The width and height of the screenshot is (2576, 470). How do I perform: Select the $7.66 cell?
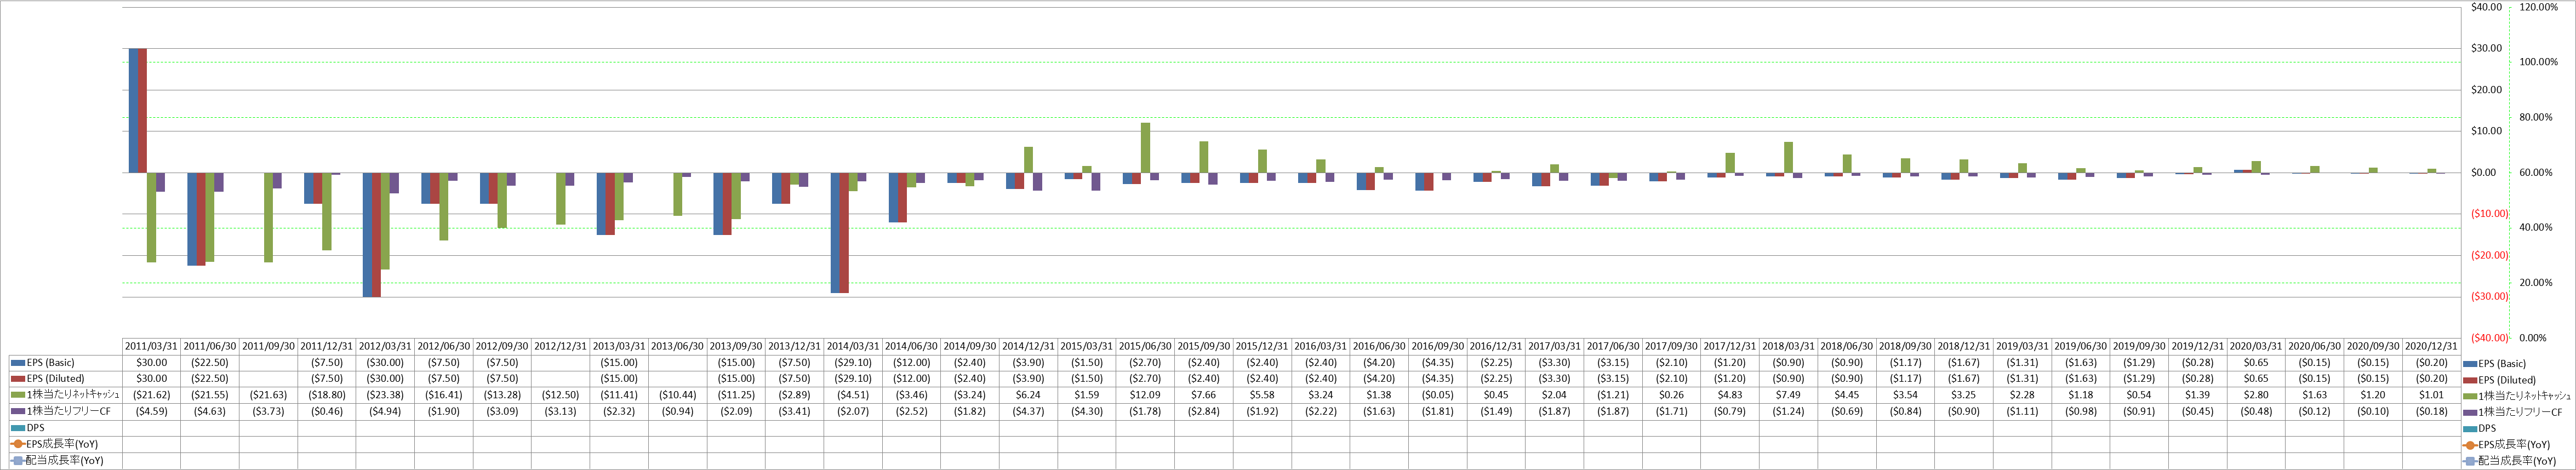click(x=1204, y=395)
